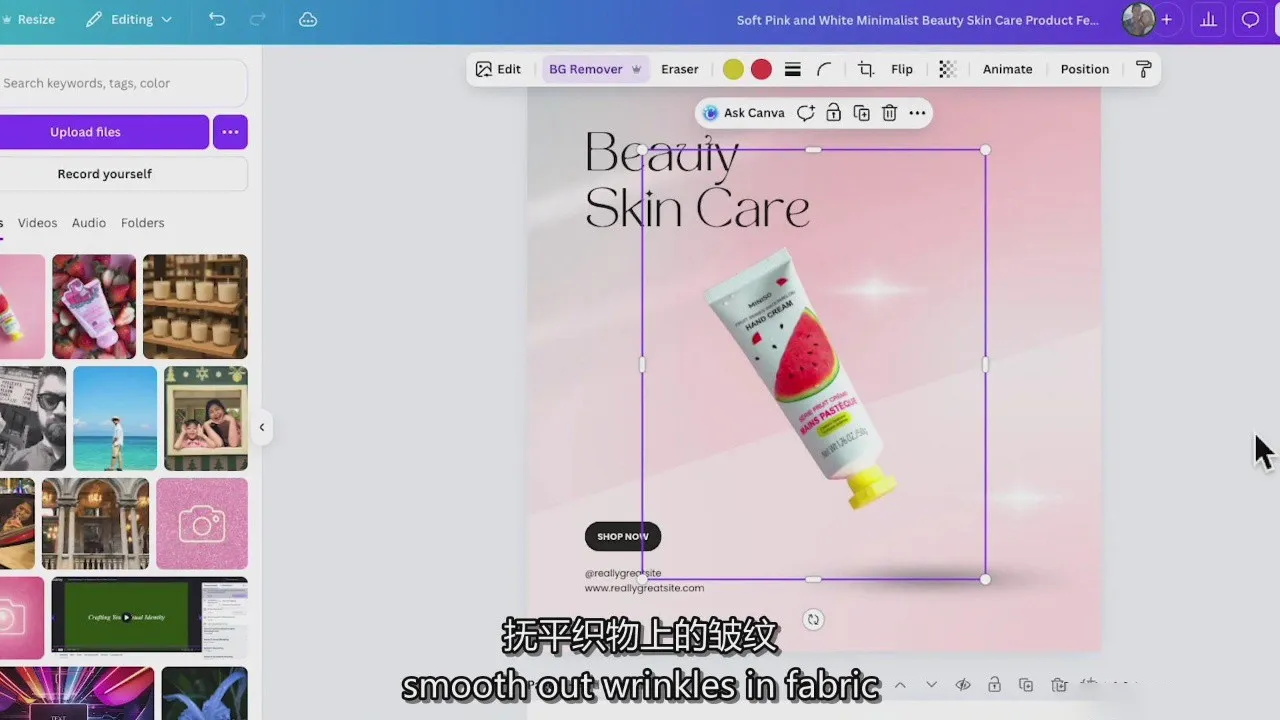Open the Position panel
The width and height of the screenshot is (1280, 720).
tap(1084, 69)
